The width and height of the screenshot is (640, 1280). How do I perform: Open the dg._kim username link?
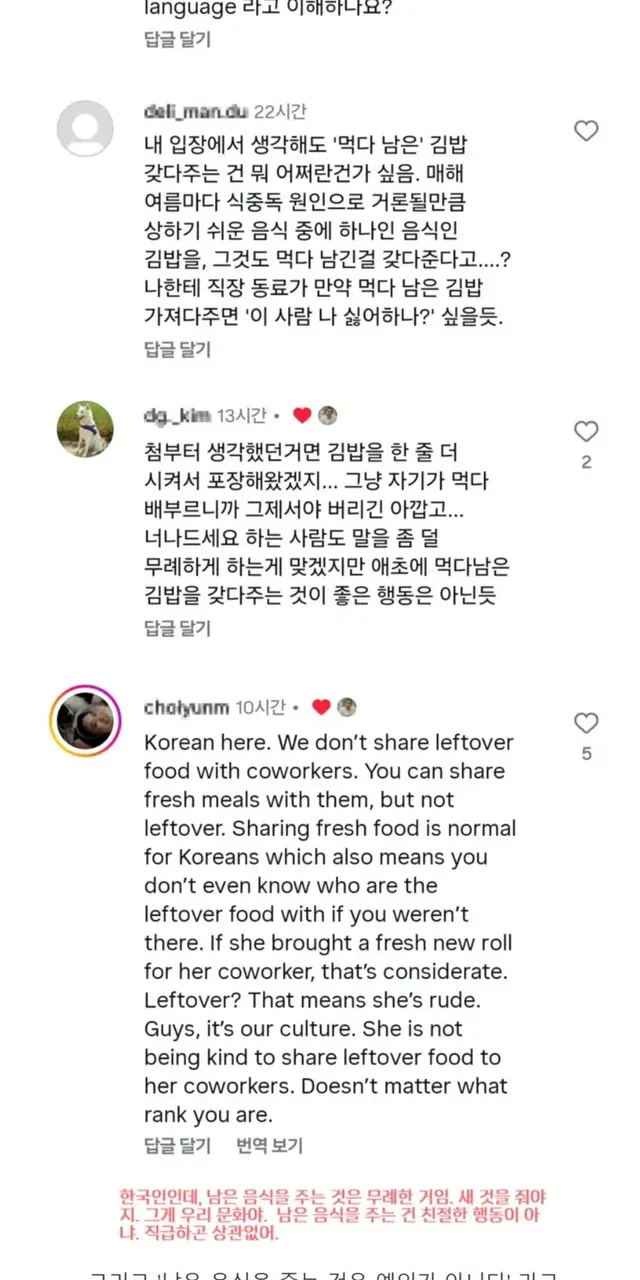click(178, 416)
